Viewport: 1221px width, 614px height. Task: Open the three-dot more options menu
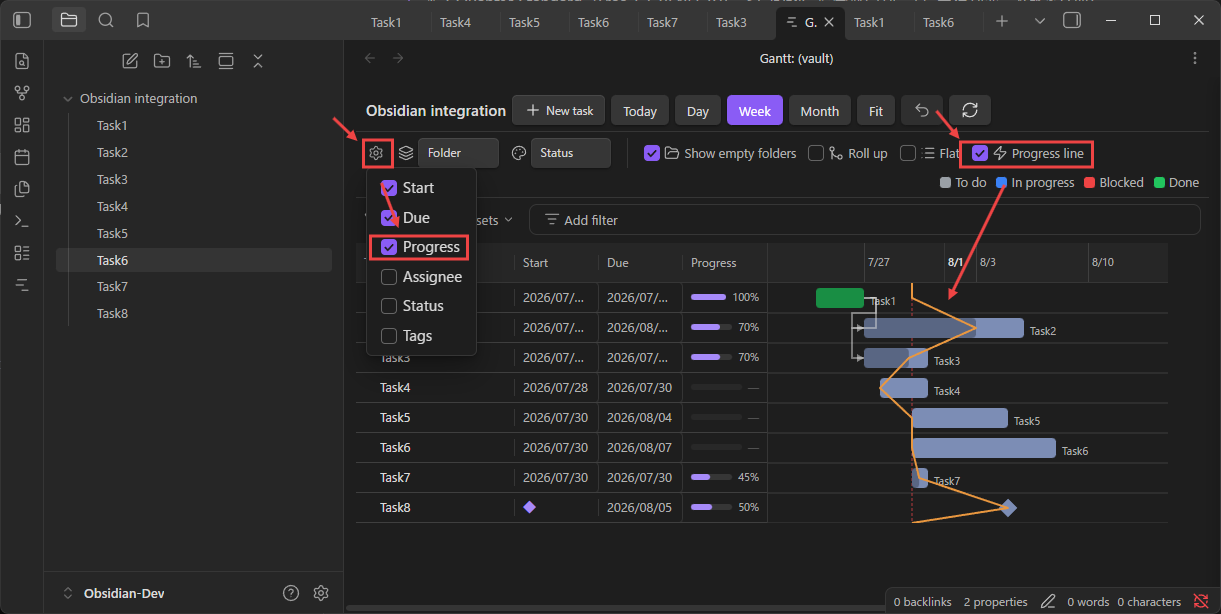pos(1194,58)
